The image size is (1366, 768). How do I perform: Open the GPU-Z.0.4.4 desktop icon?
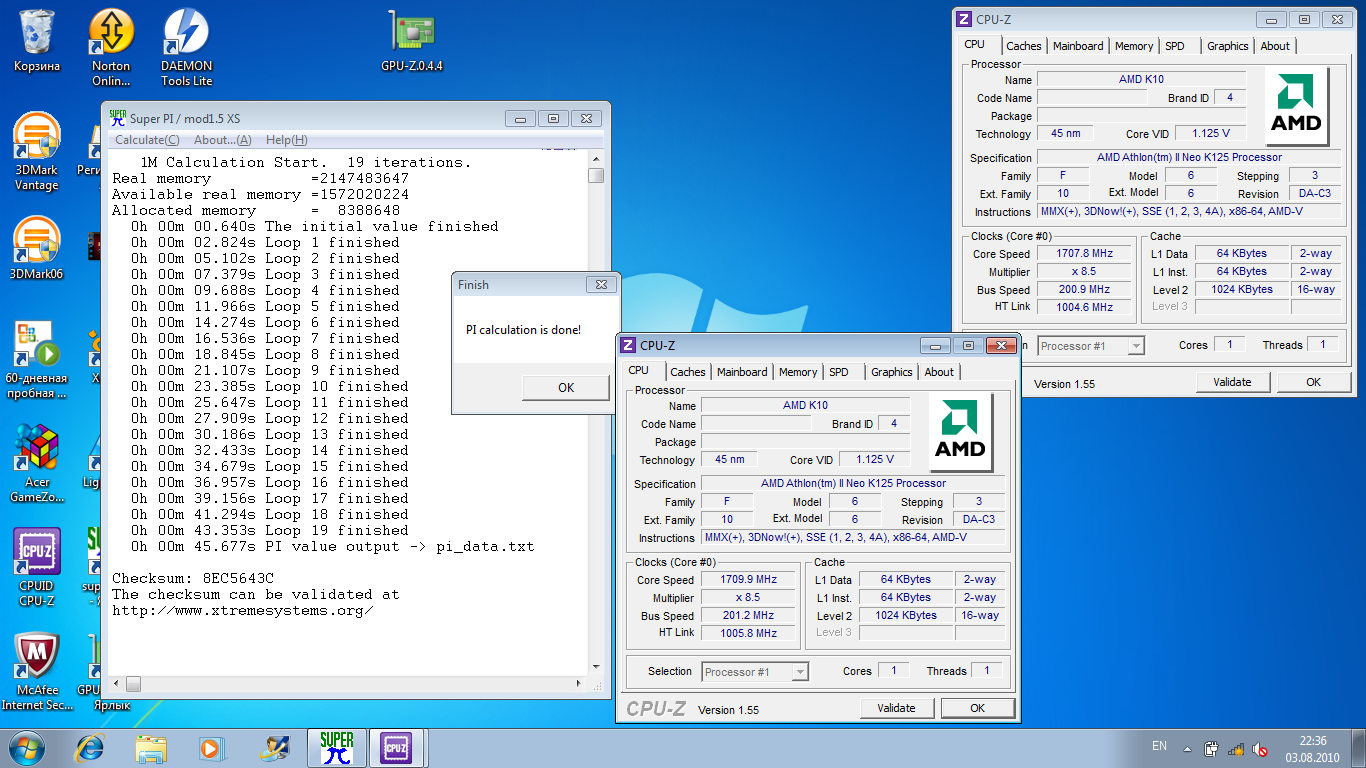(x=412, y=41)
